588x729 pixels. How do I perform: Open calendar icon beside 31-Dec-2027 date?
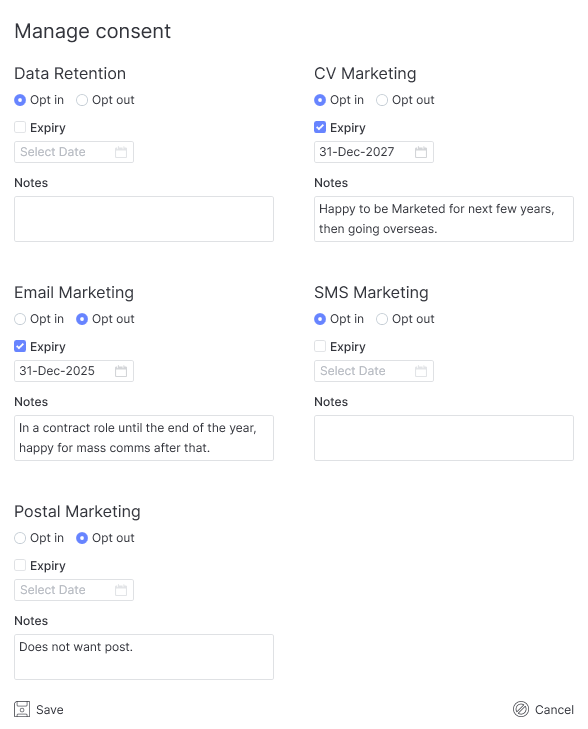pyautogui.click(x=421, y=152)
